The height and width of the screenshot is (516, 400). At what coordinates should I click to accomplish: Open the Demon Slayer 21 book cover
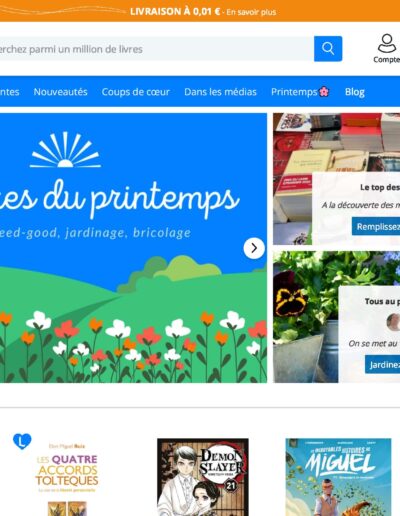tap(203, 477)
